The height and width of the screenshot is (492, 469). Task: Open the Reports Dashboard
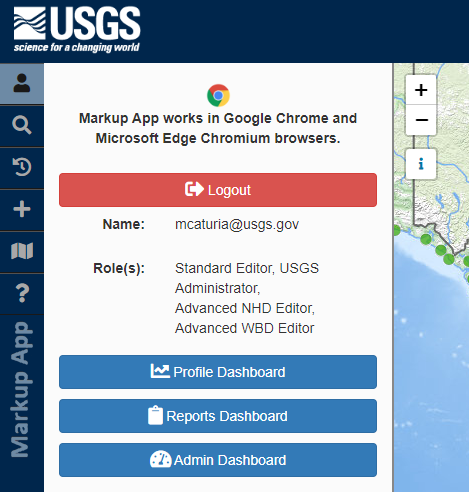coord(218,416)
